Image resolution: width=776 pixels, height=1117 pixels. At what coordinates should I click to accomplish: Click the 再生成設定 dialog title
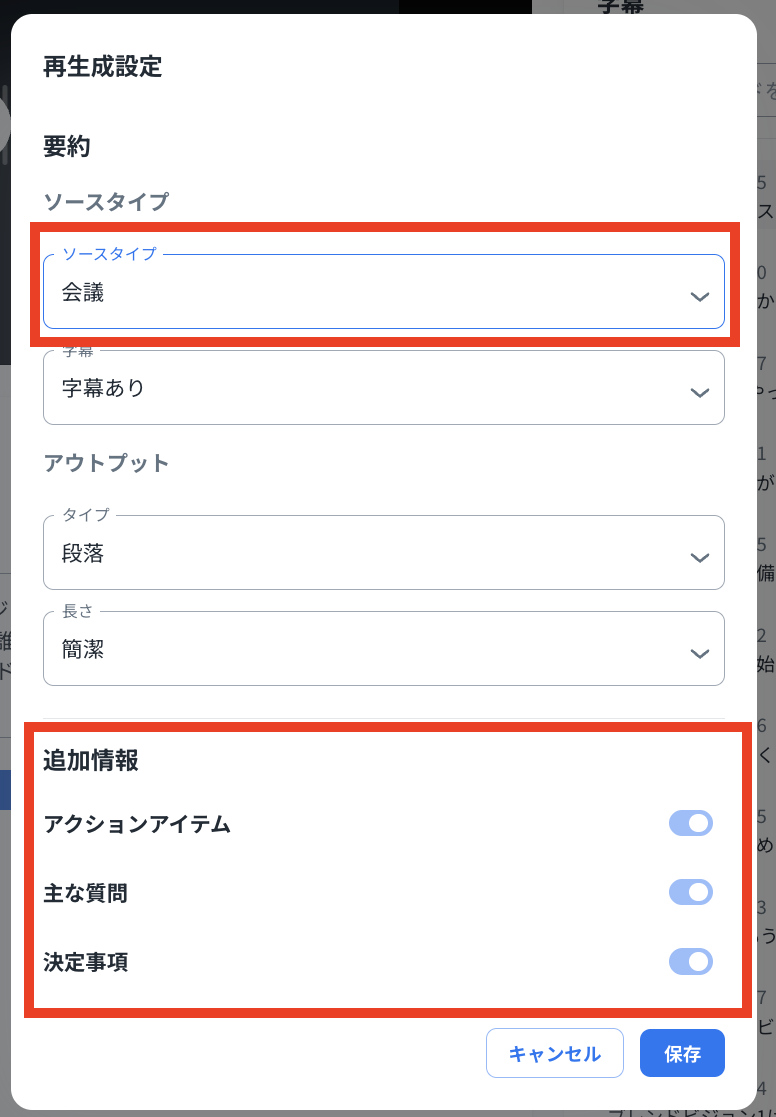102,67
